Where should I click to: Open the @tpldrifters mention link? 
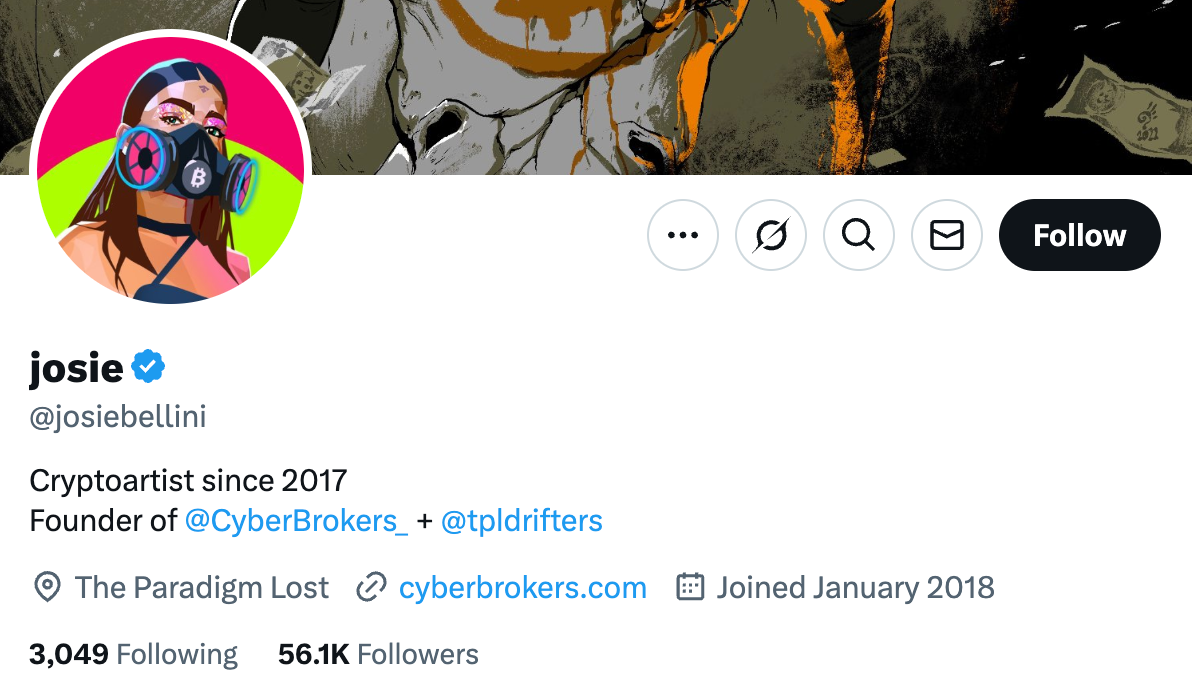(522, 521)
